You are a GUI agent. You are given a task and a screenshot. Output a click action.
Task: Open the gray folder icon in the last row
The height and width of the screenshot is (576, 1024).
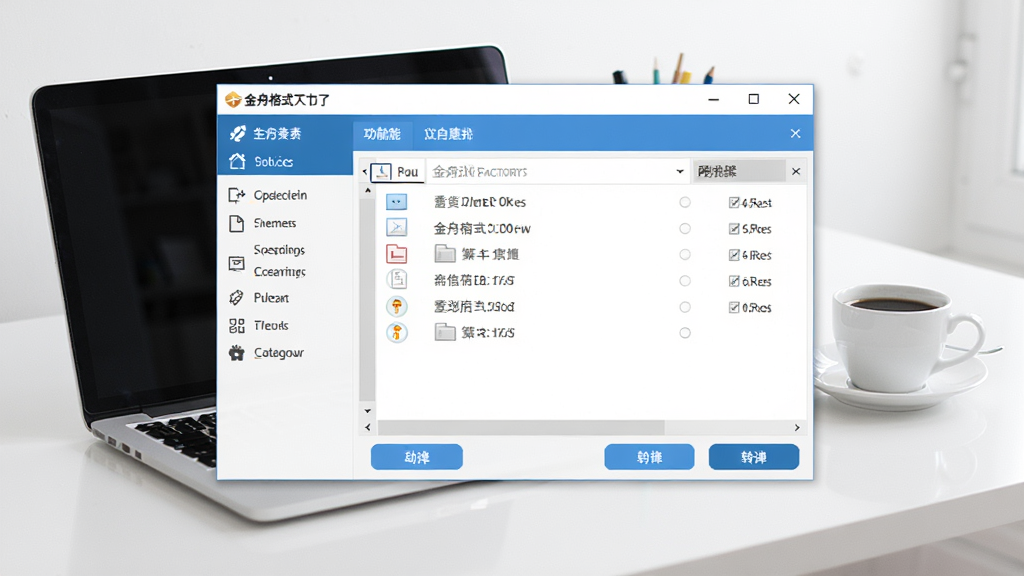445,332
